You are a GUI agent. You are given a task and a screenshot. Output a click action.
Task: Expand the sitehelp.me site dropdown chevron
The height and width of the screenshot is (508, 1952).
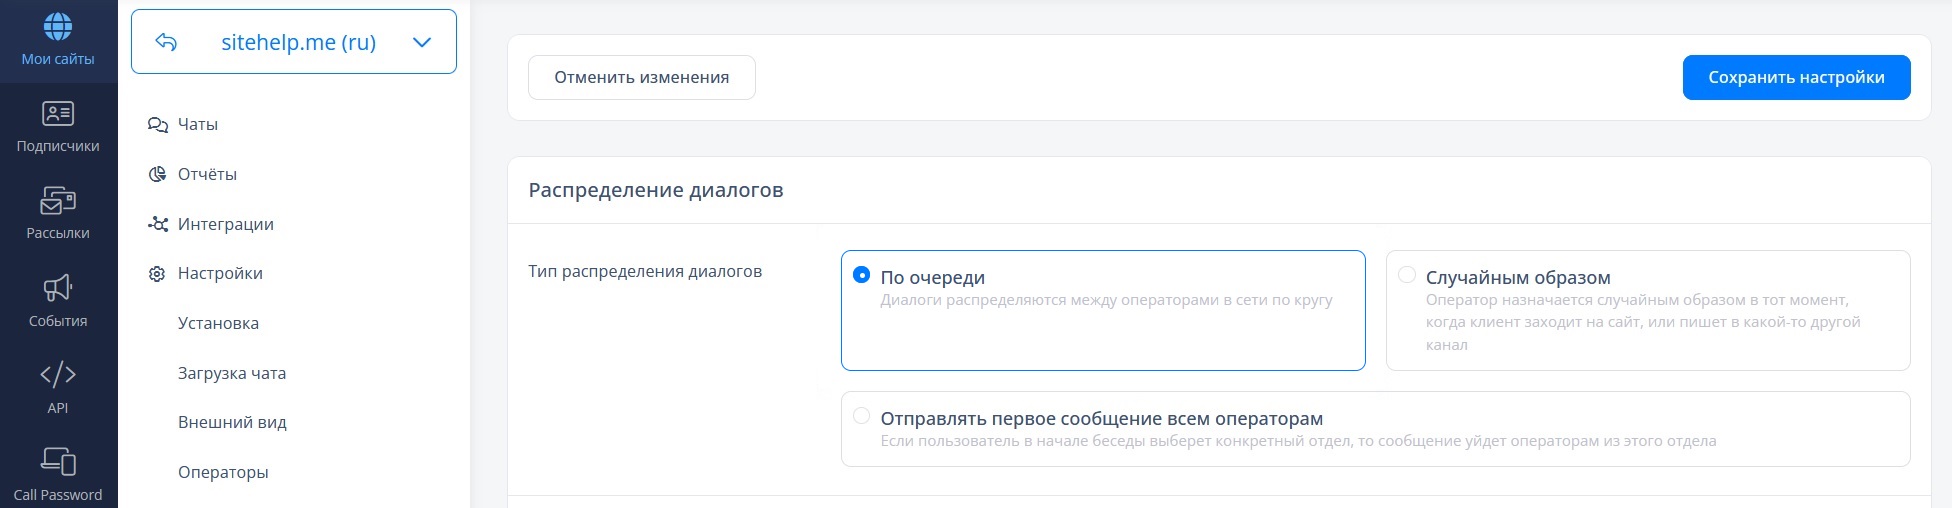pos(422,42)
